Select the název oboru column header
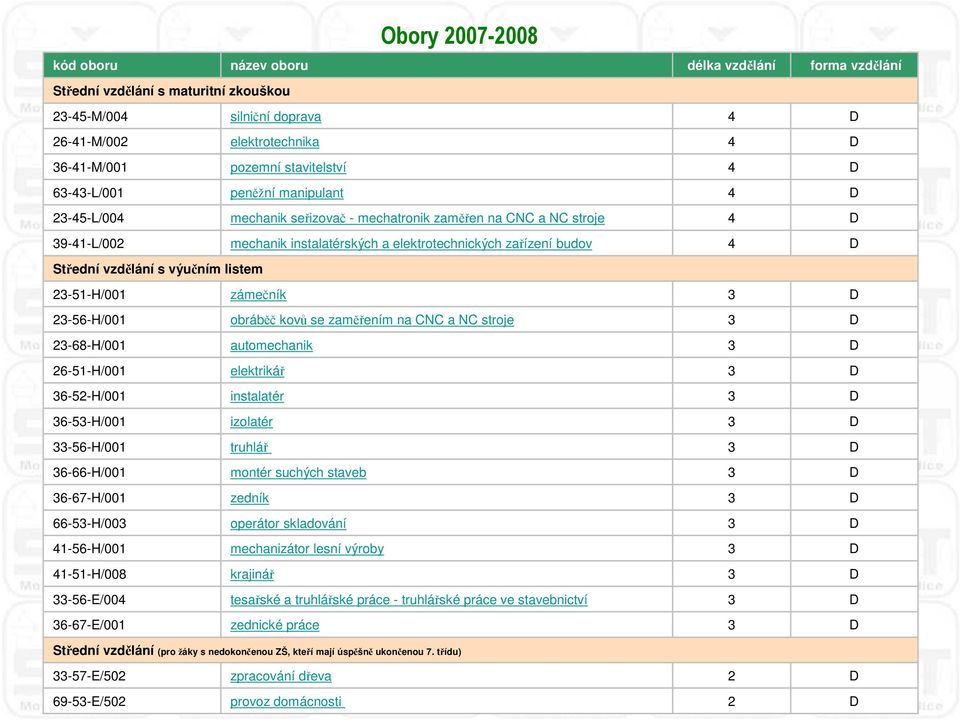The width and height of the screenshot is (960, 720). tap(269, 66)
